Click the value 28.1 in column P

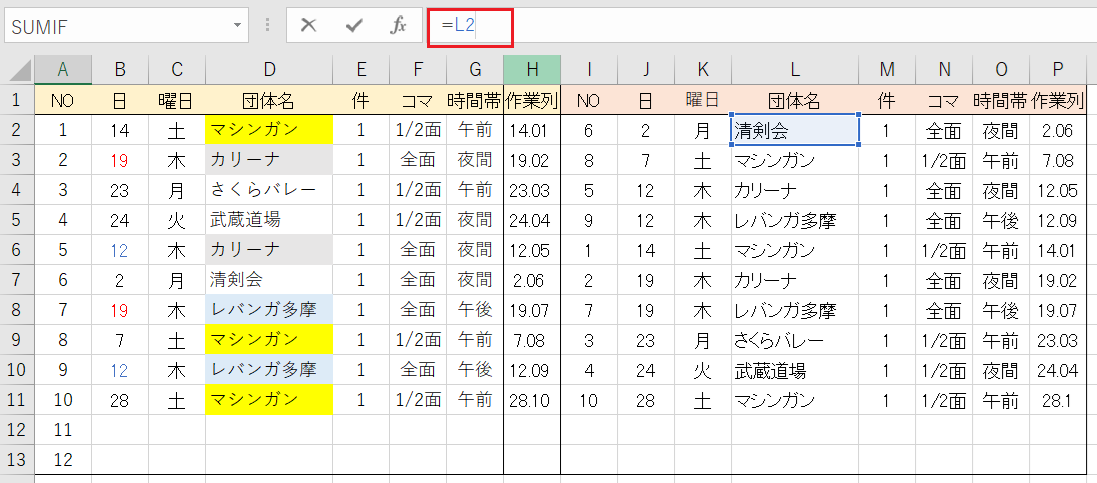click(x=1057, y=400)
